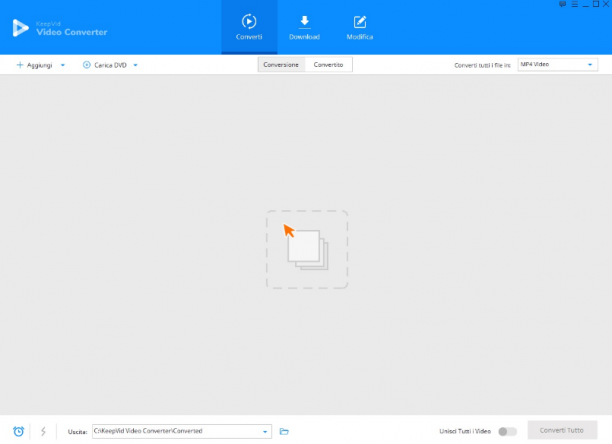This screenshot has height=444, width=612.
Task: Switch to the Conversione tab
Action: point(281,65)
